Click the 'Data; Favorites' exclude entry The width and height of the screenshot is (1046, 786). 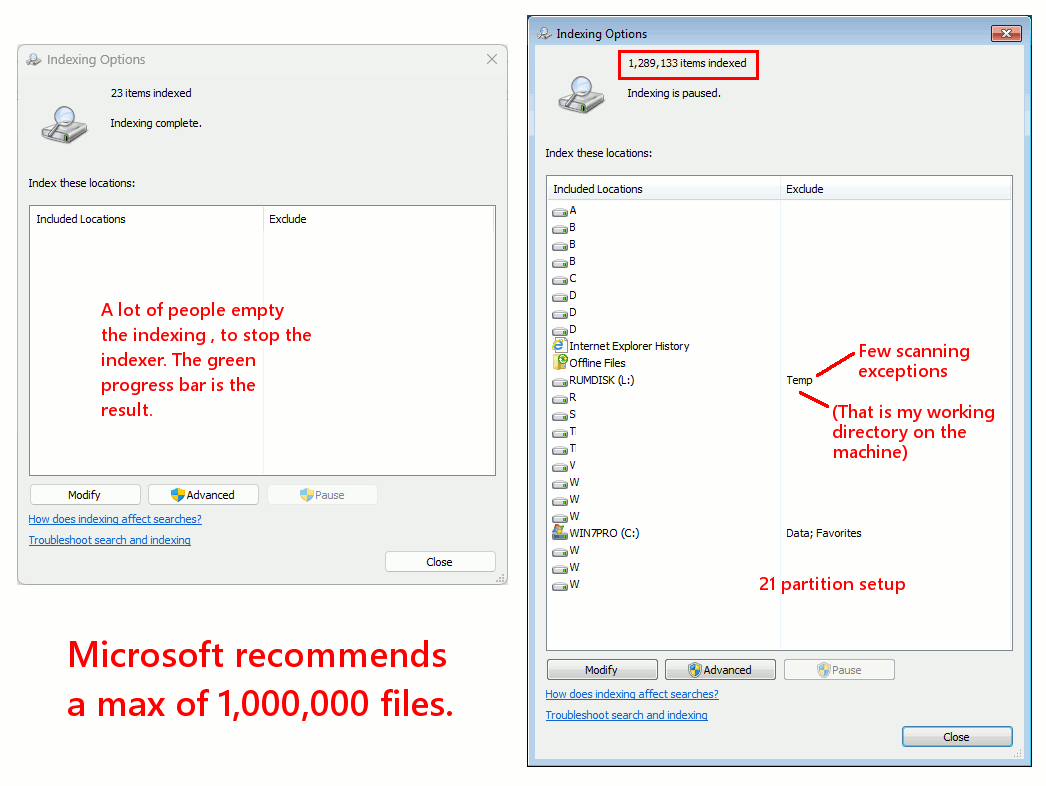pos(823,532)
